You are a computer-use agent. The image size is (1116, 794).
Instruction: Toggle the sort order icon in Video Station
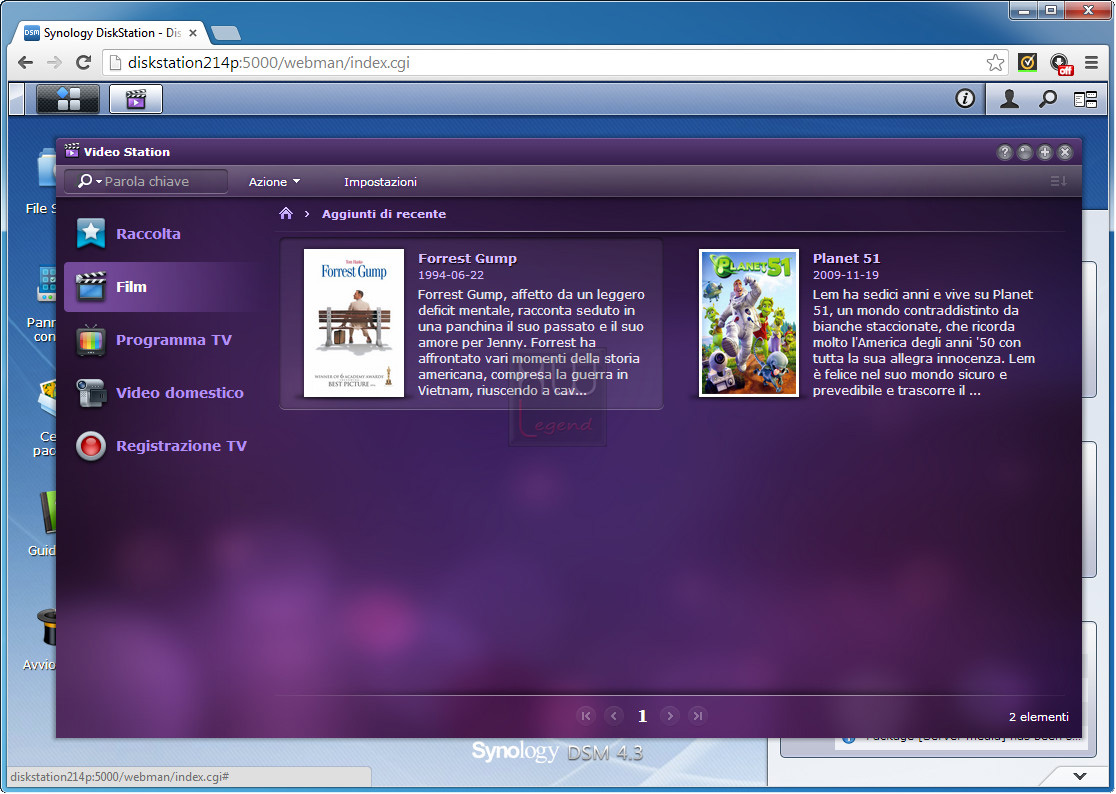pos(1058,181)
